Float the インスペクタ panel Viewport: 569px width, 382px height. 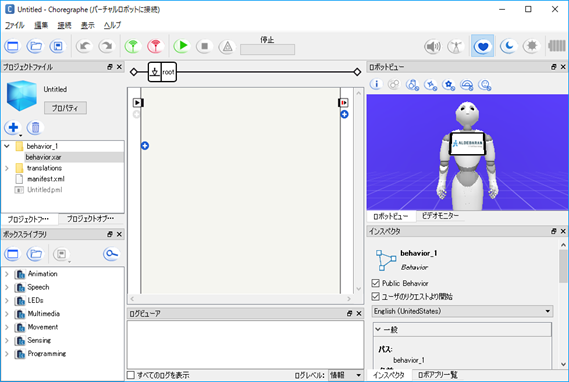(553, 231)
